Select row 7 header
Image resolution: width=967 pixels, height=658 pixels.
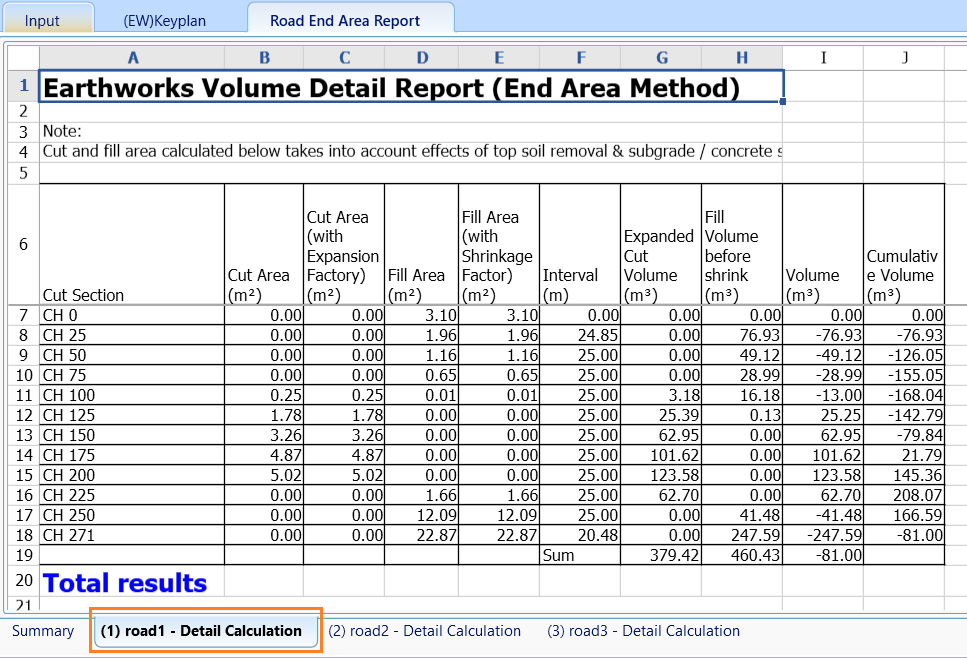click(x=23, y=315)
